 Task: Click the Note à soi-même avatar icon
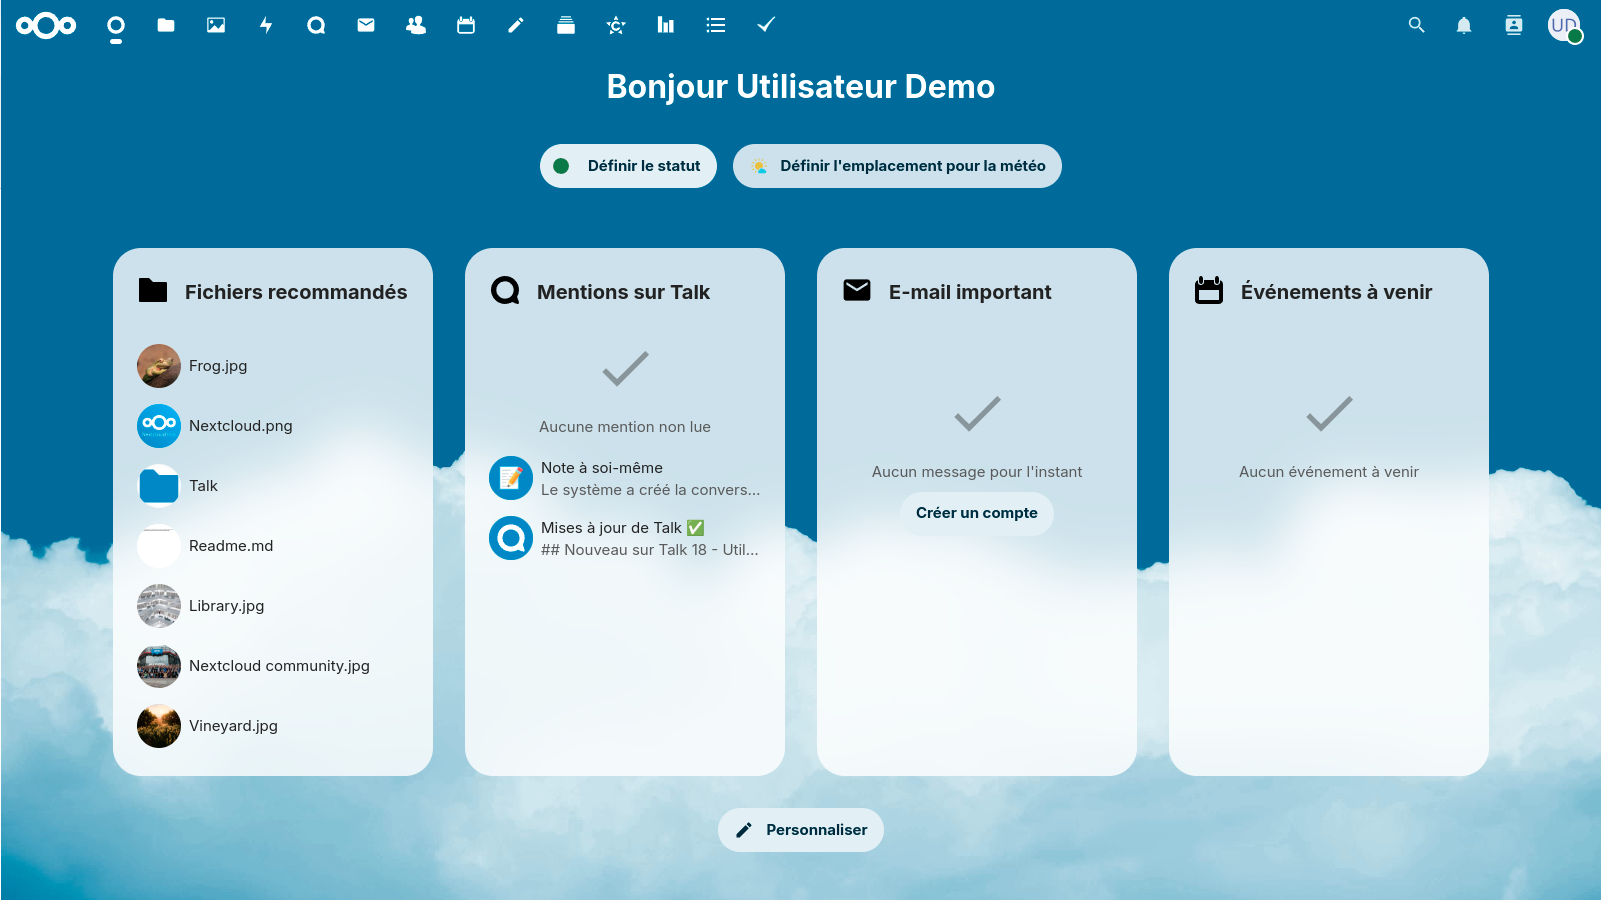(x=511, y=478)
